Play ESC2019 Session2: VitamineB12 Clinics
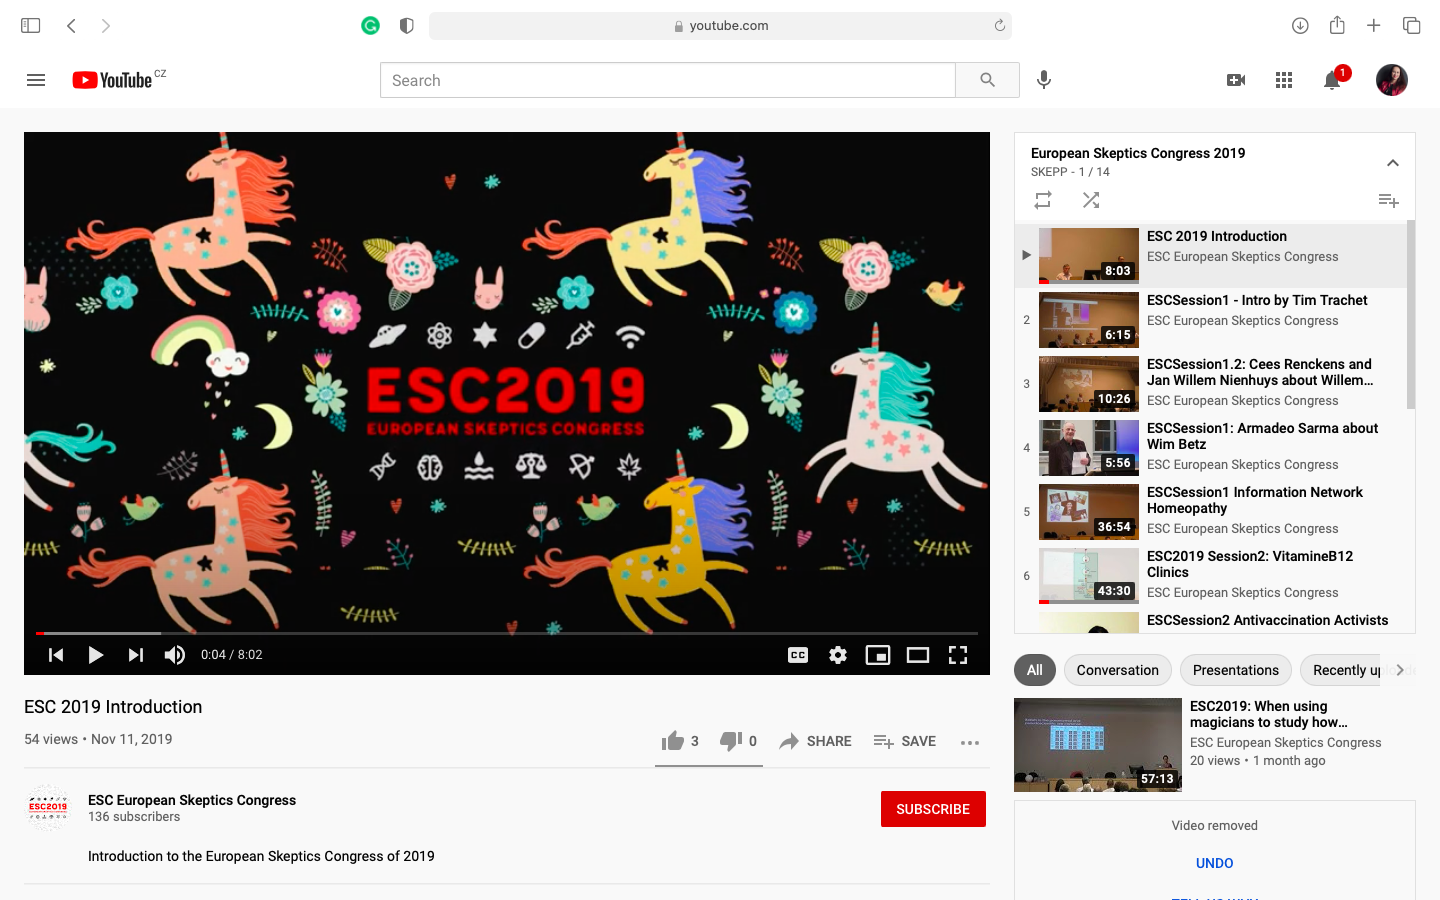 point(1210,576)
